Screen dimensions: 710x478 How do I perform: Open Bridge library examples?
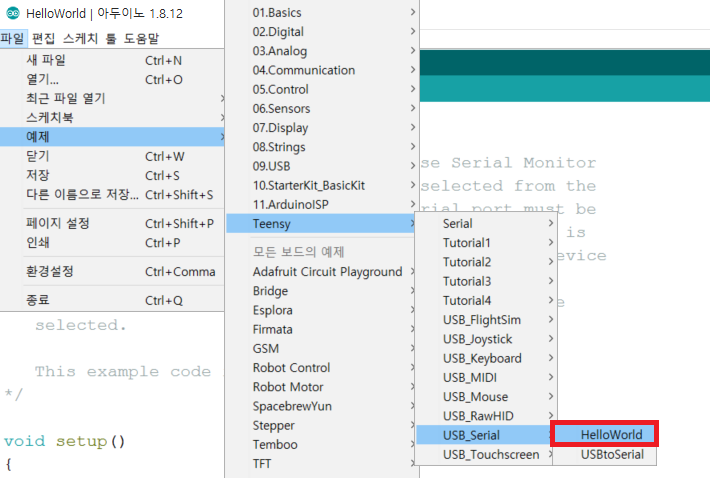click(321, 291)
